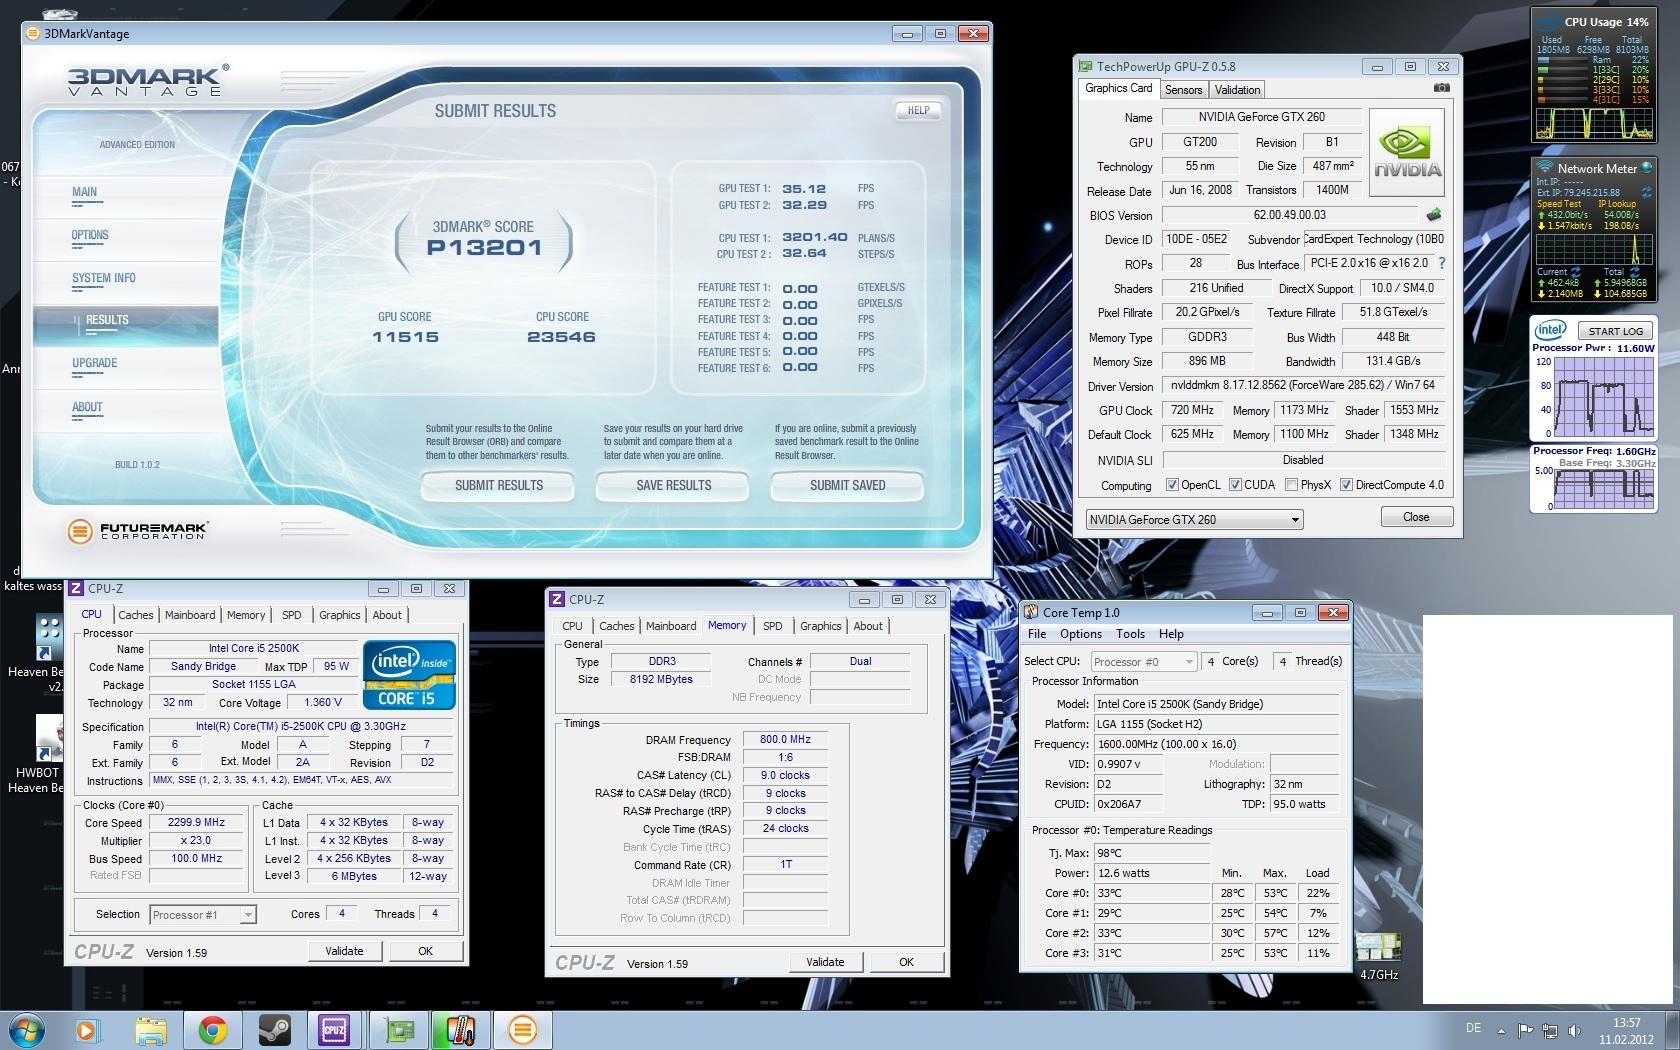Viewport: 1680px width, 1050px height.
Task: Open the Select CPU dropdown in Core Temp
Action: click(x=1143, y=662)
